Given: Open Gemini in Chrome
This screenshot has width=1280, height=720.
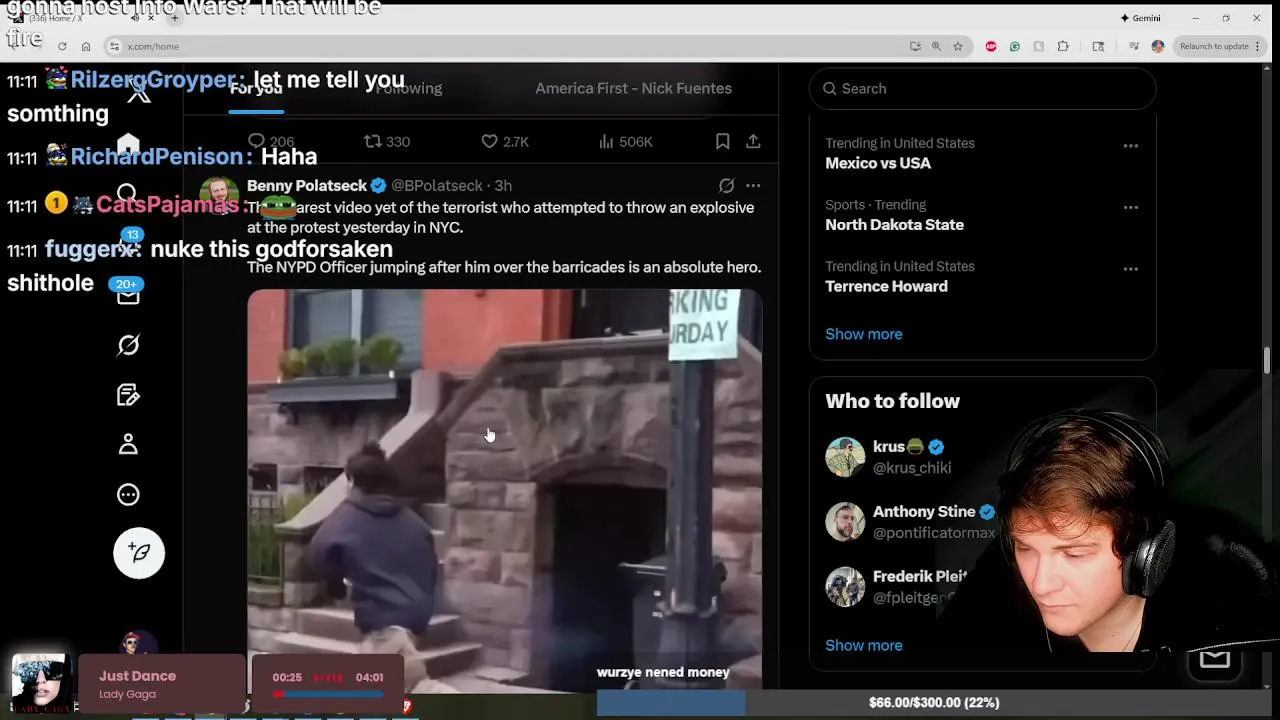Looking at the screenshot, I should click(x=1140, y=18).
